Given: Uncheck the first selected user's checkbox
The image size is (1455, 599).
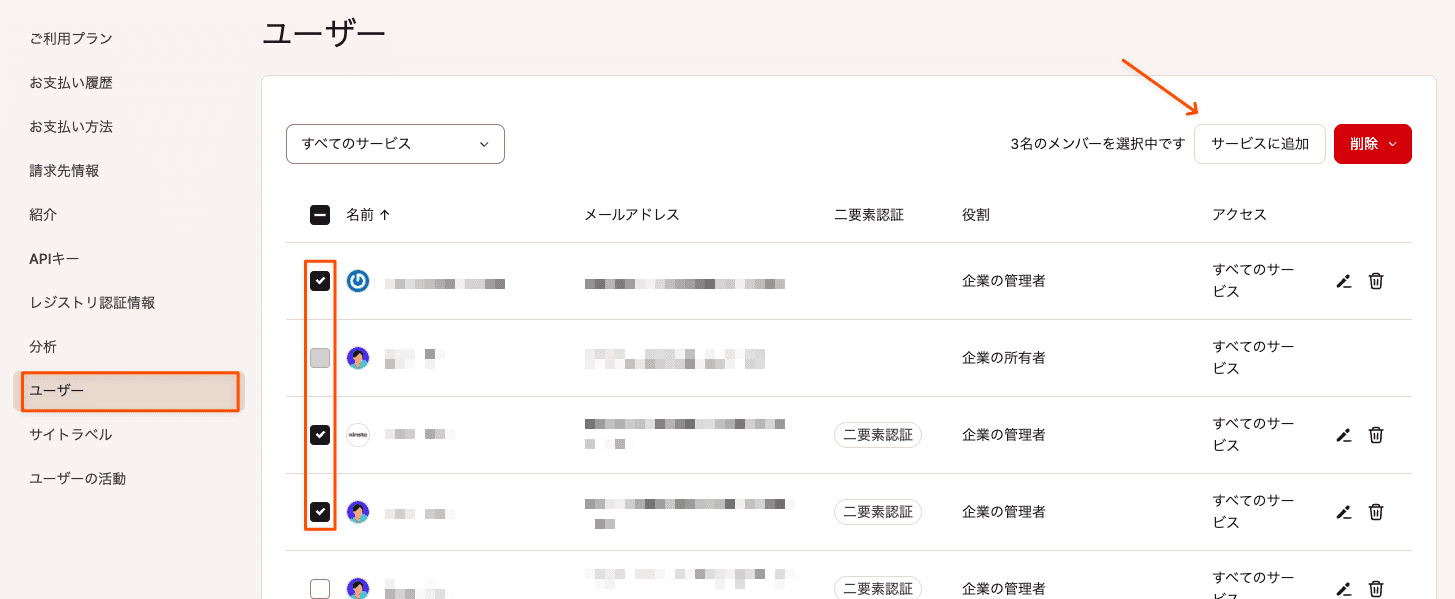Looking at the screenshot, I should (319, 281).
